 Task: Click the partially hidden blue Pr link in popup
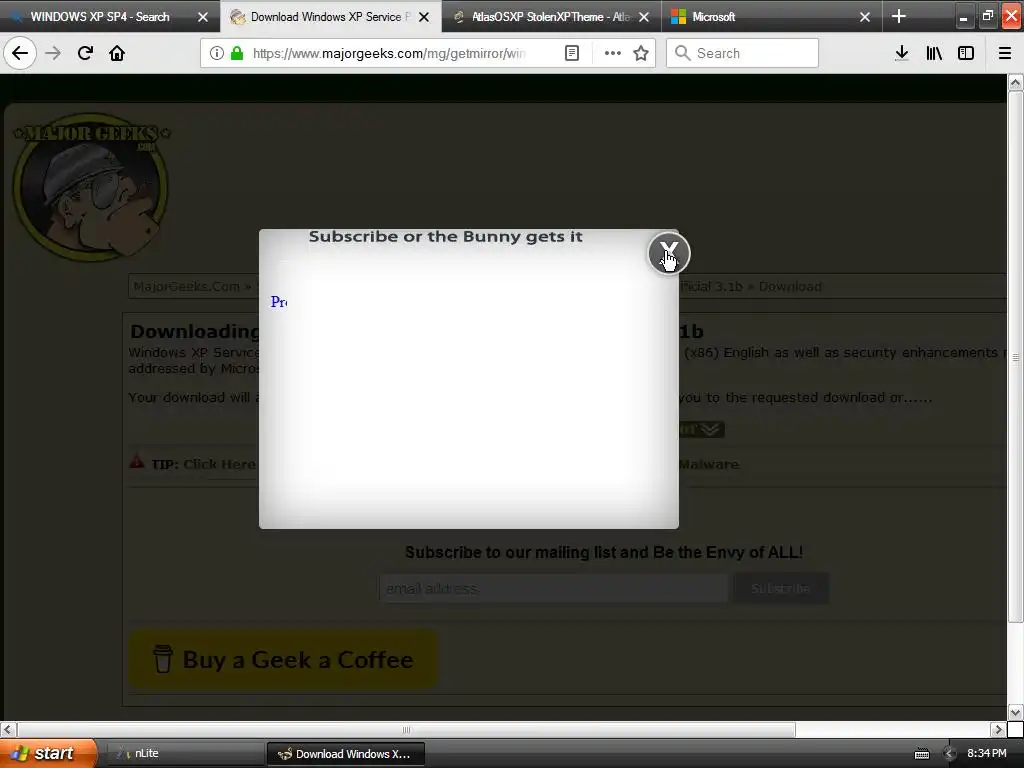tap(279, 302)
